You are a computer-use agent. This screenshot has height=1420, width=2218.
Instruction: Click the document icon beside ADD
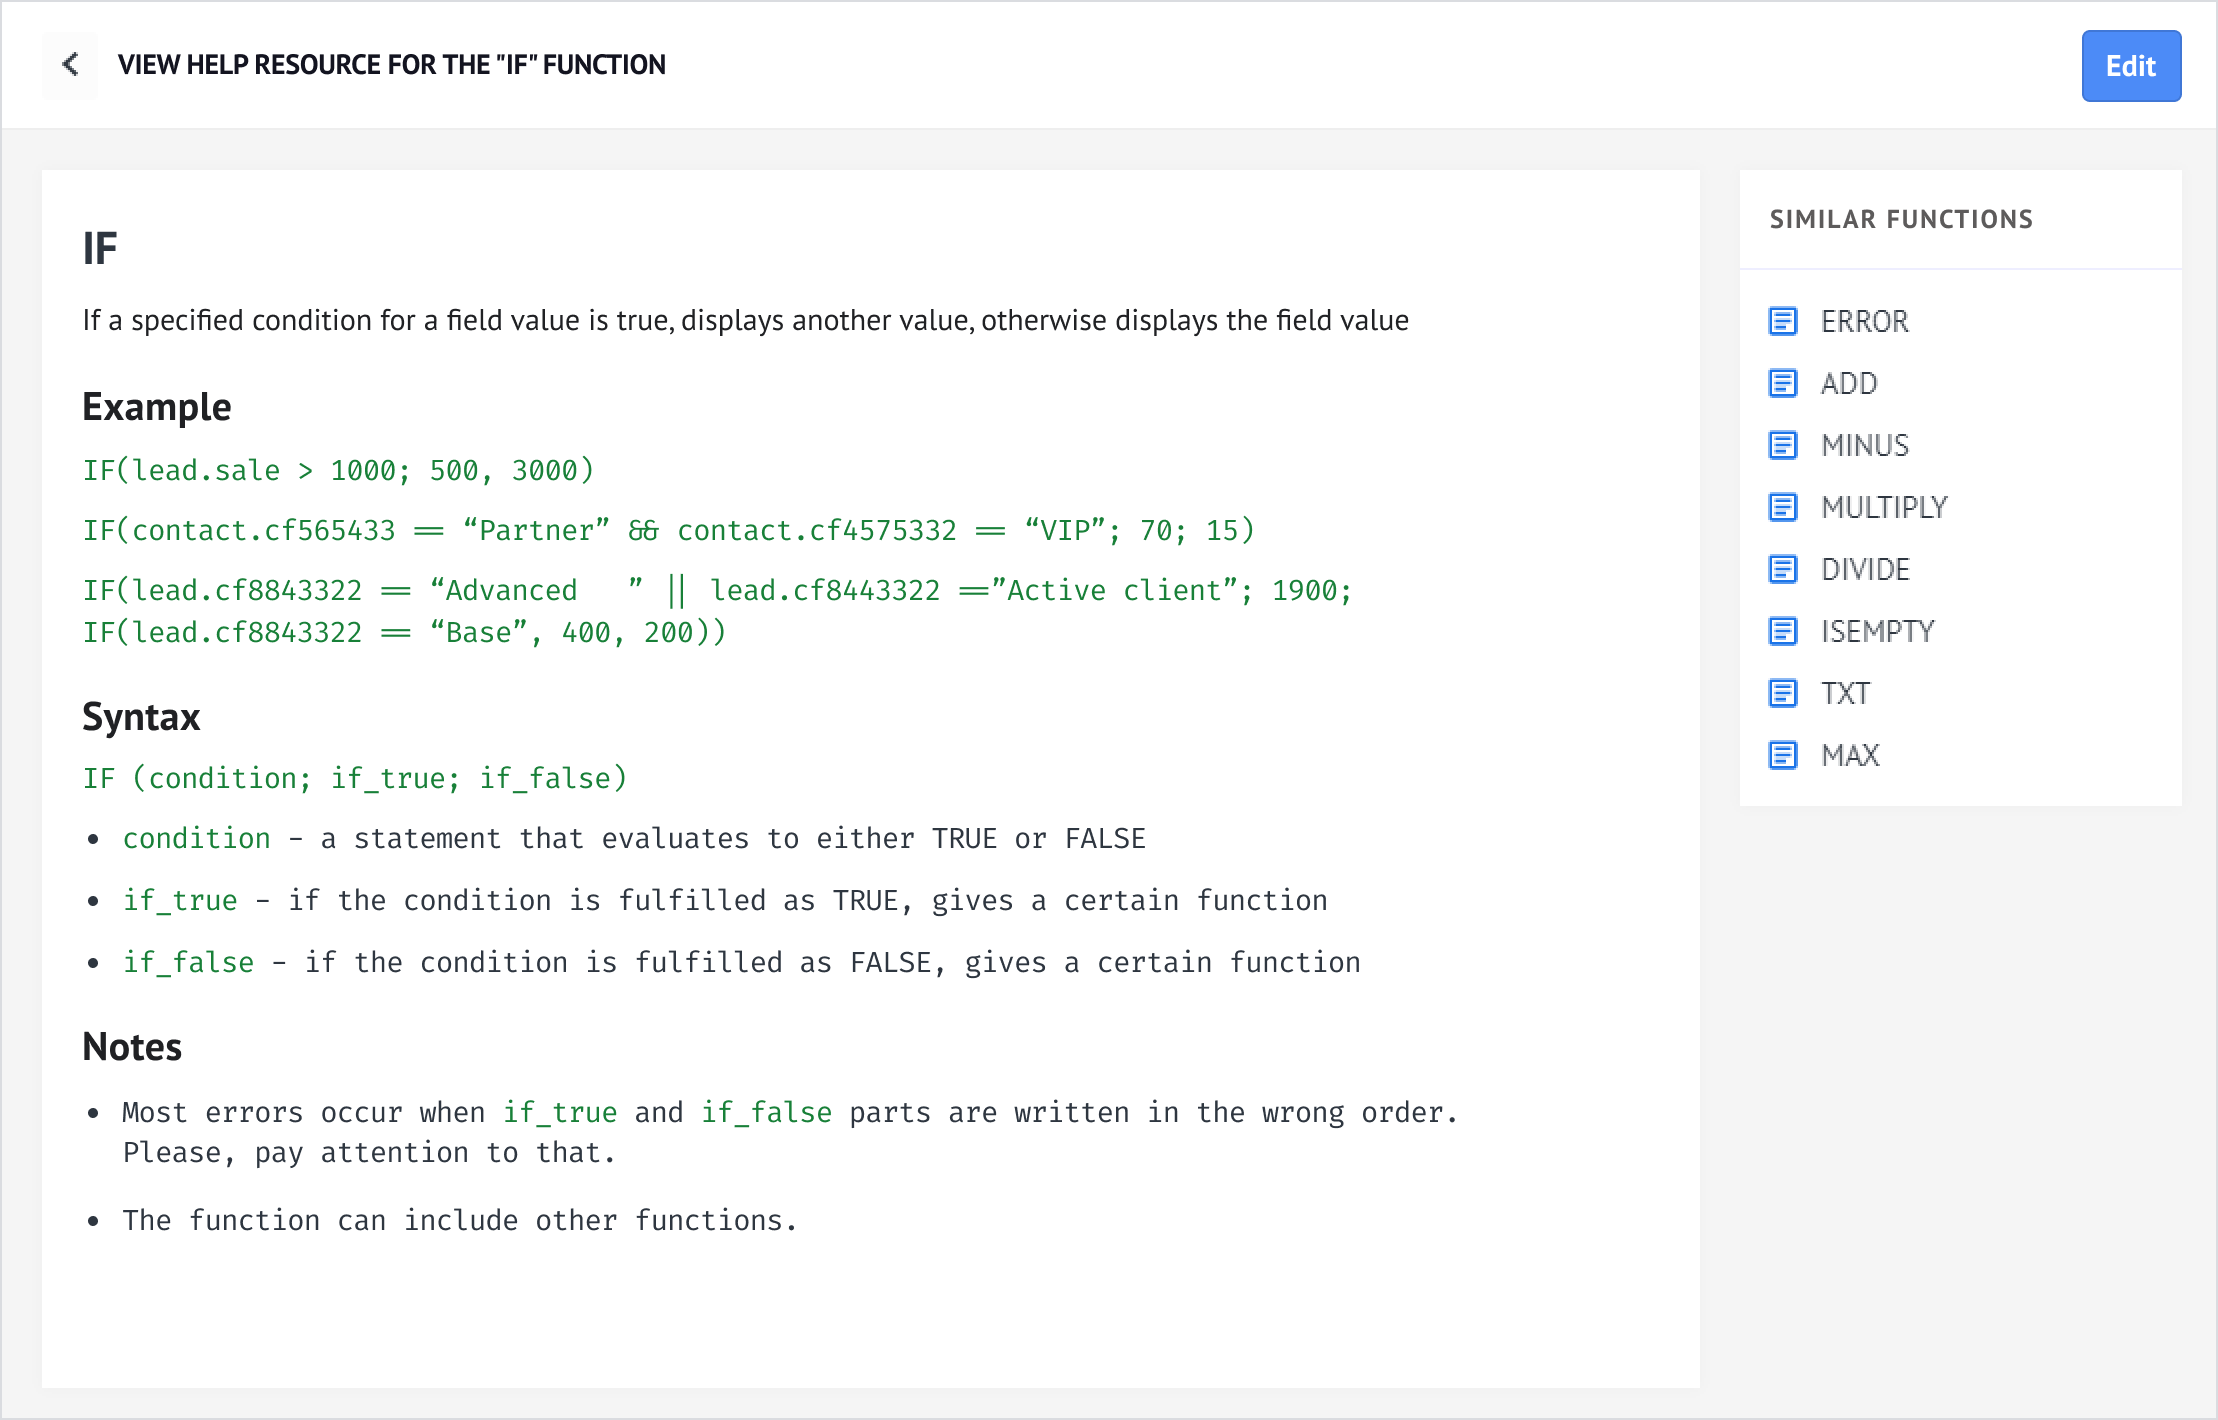1783,384
